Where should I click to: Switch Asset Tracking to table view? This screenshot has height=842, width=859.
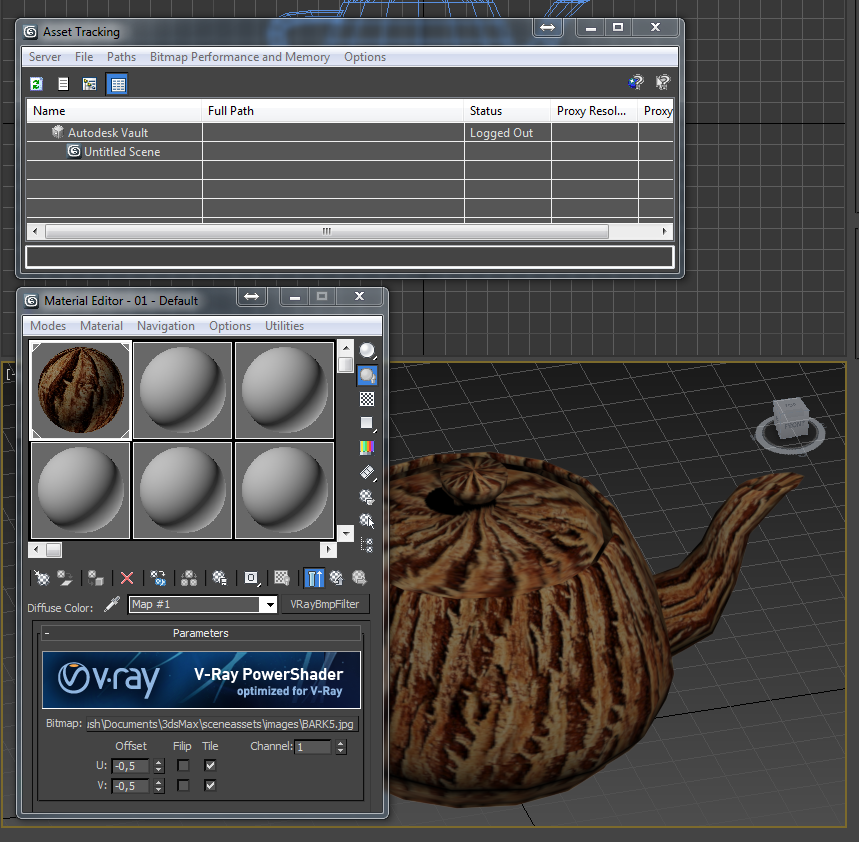117,84
